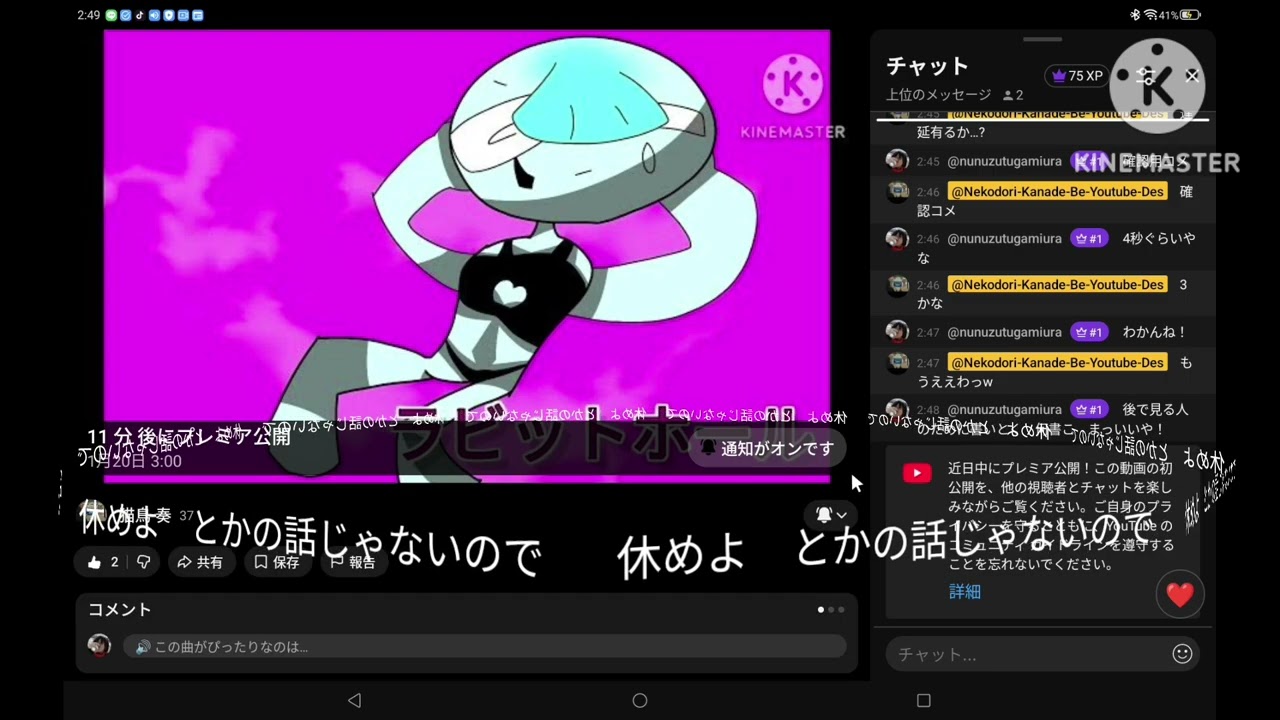Image resolution: width=1280 pixels, height=720 pixels.
Task: Report the video with 報告
Action: 353,562
